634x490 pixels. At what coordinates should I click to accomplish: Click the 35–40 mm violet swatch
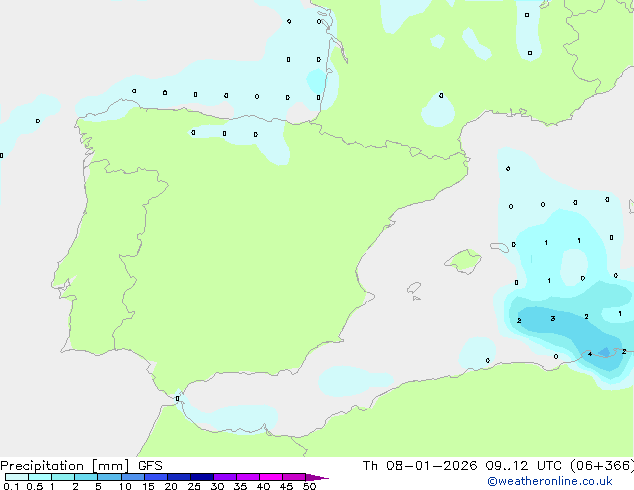(x=248, y=477)
